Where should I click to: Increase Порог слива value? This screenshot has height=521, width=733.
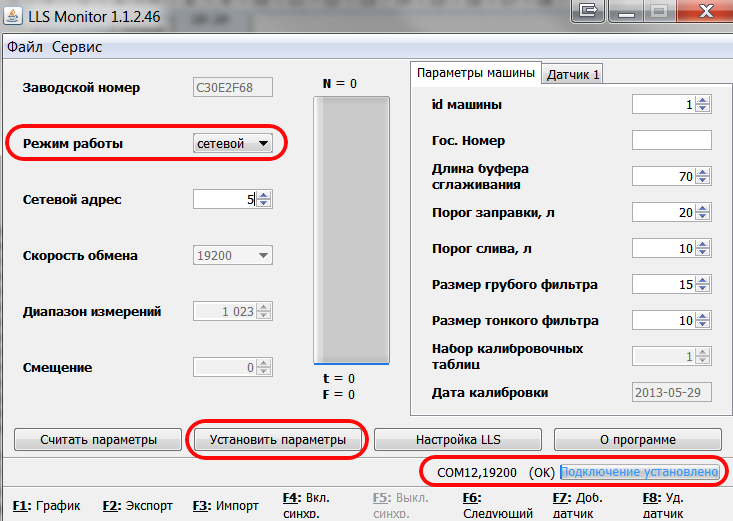[x=703, y=244]
